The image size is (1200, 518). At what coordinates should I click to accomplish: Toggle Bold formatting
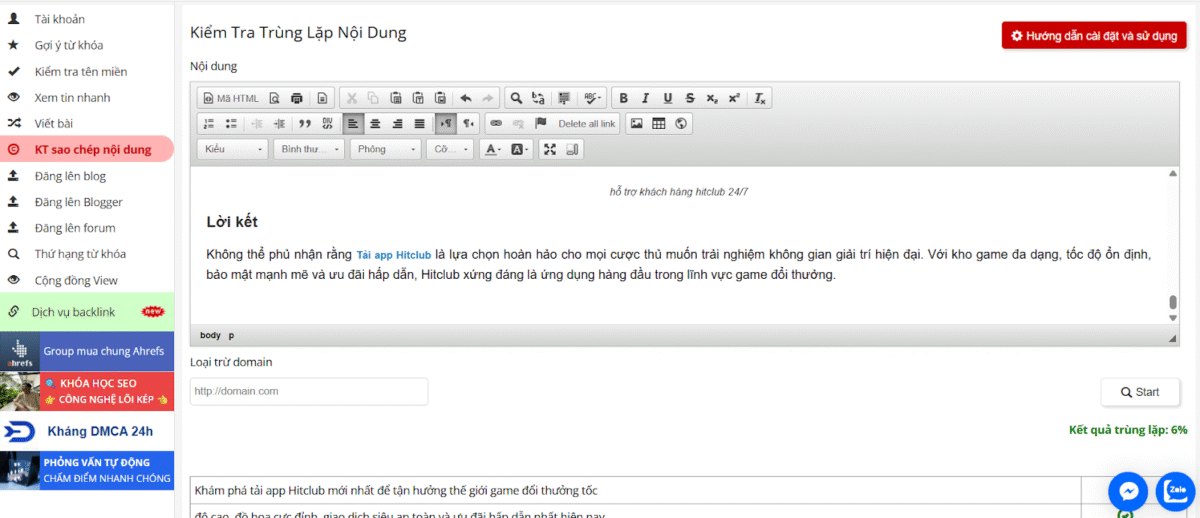[623, 98]
